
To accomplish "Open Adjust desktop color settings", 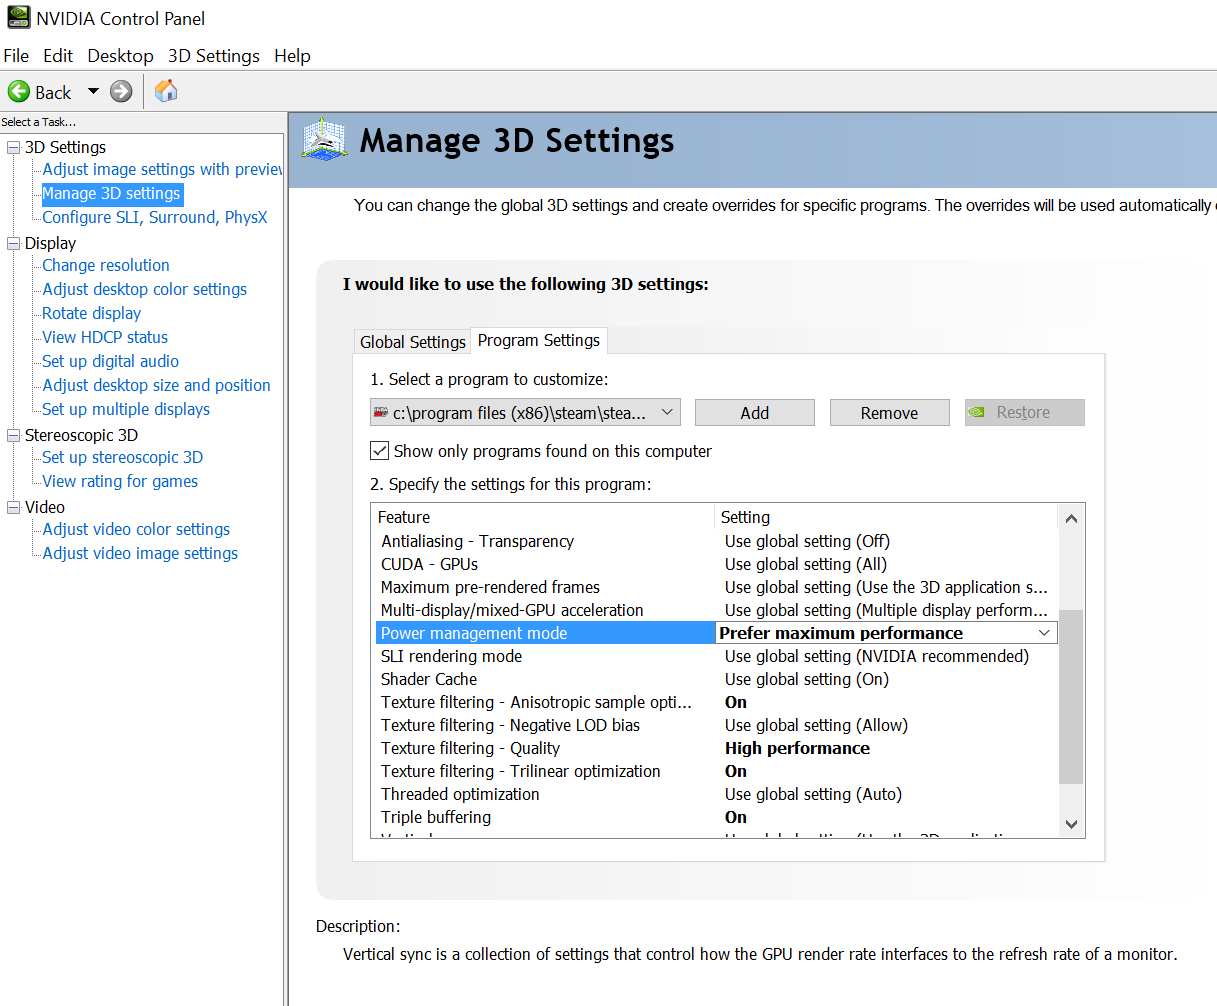I will pyautogui.click(x=145, y=289).
